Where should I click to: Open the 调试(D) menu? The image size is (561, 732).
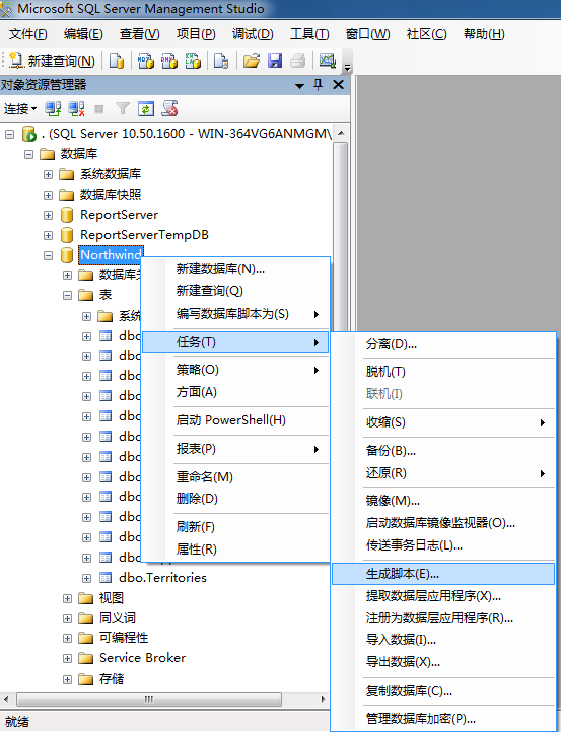[252, 34]
